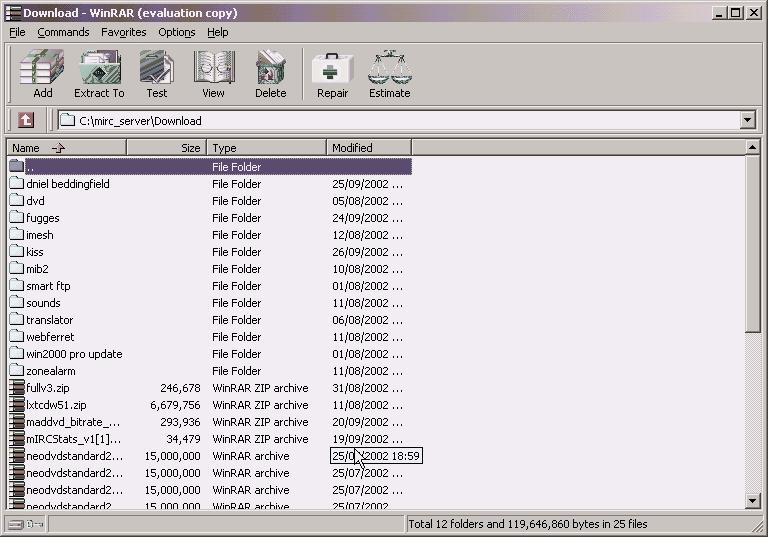The width and height of the screenshot is (768, 537).
Task: Click the scrollbar up arrow
Action: click(x=752, y=147)
